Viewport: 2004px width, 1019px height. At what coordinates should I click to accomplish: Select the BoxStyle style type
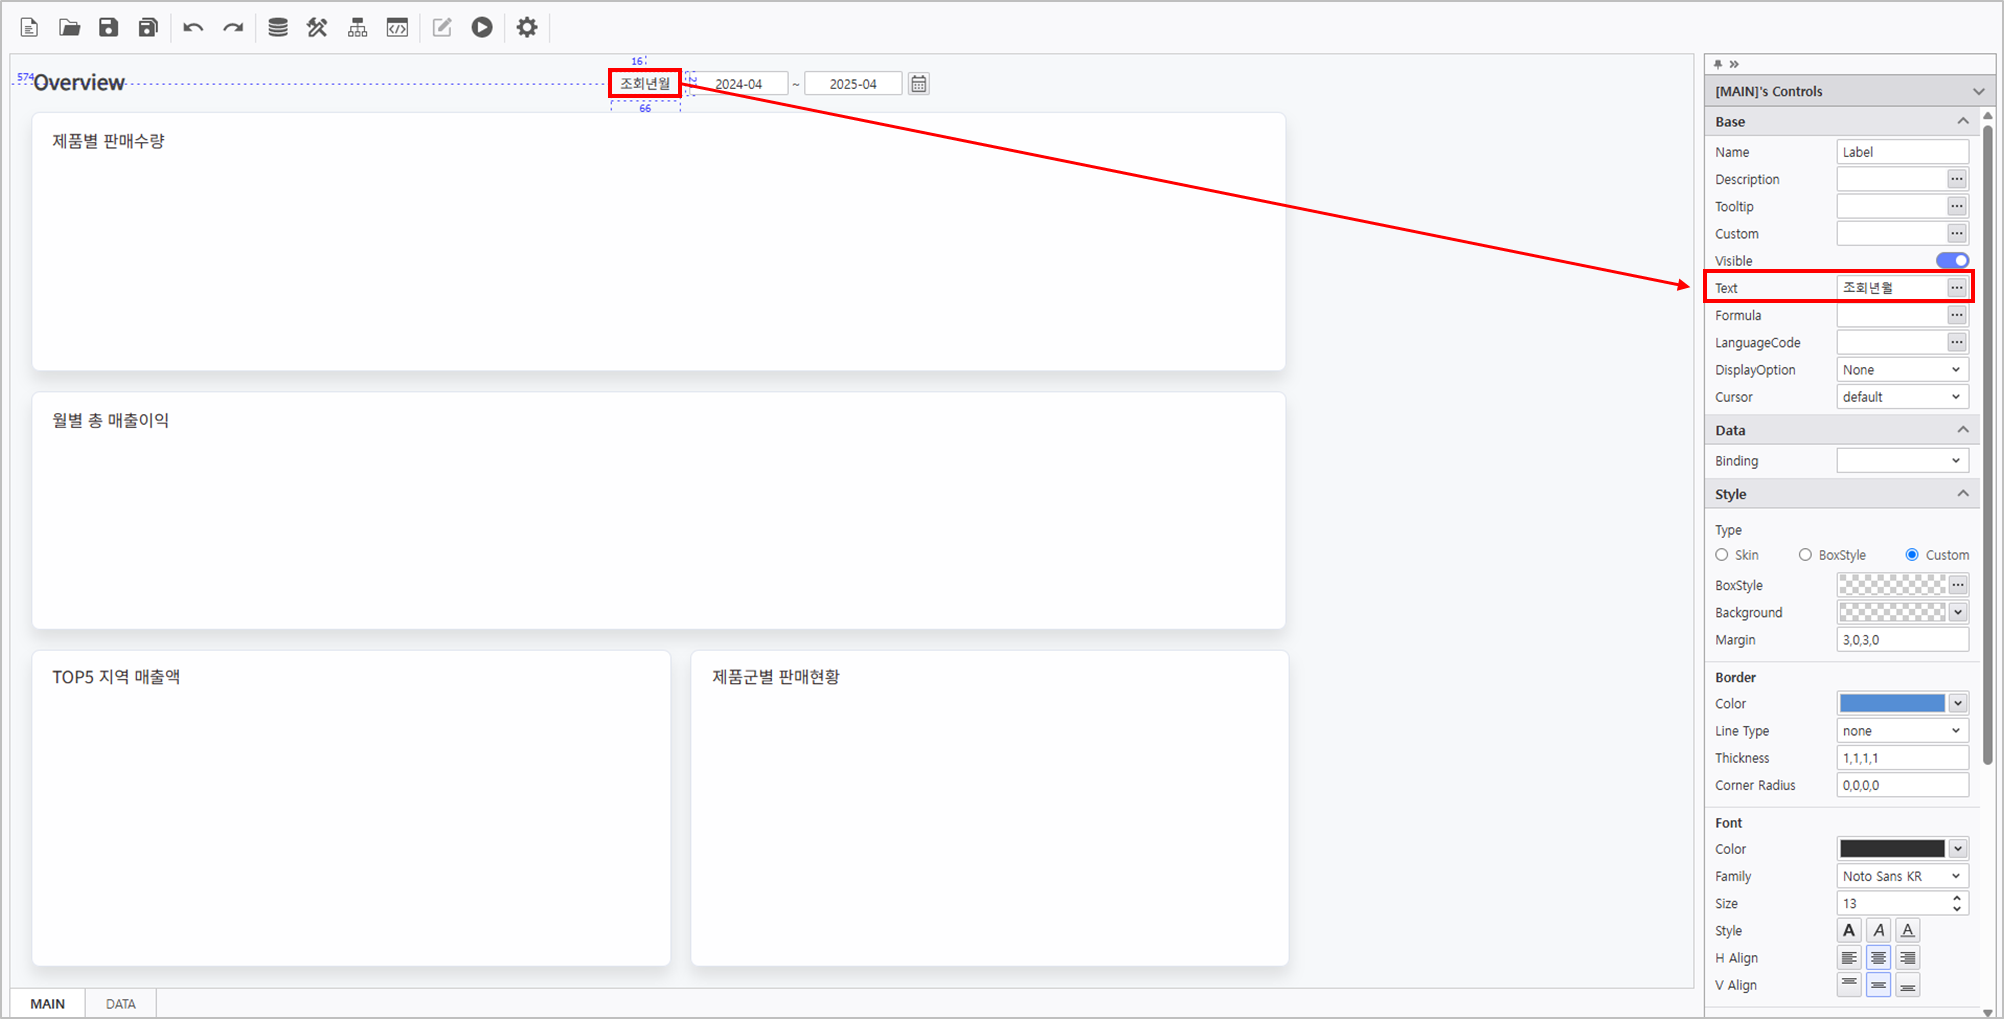pos(1805,555)
